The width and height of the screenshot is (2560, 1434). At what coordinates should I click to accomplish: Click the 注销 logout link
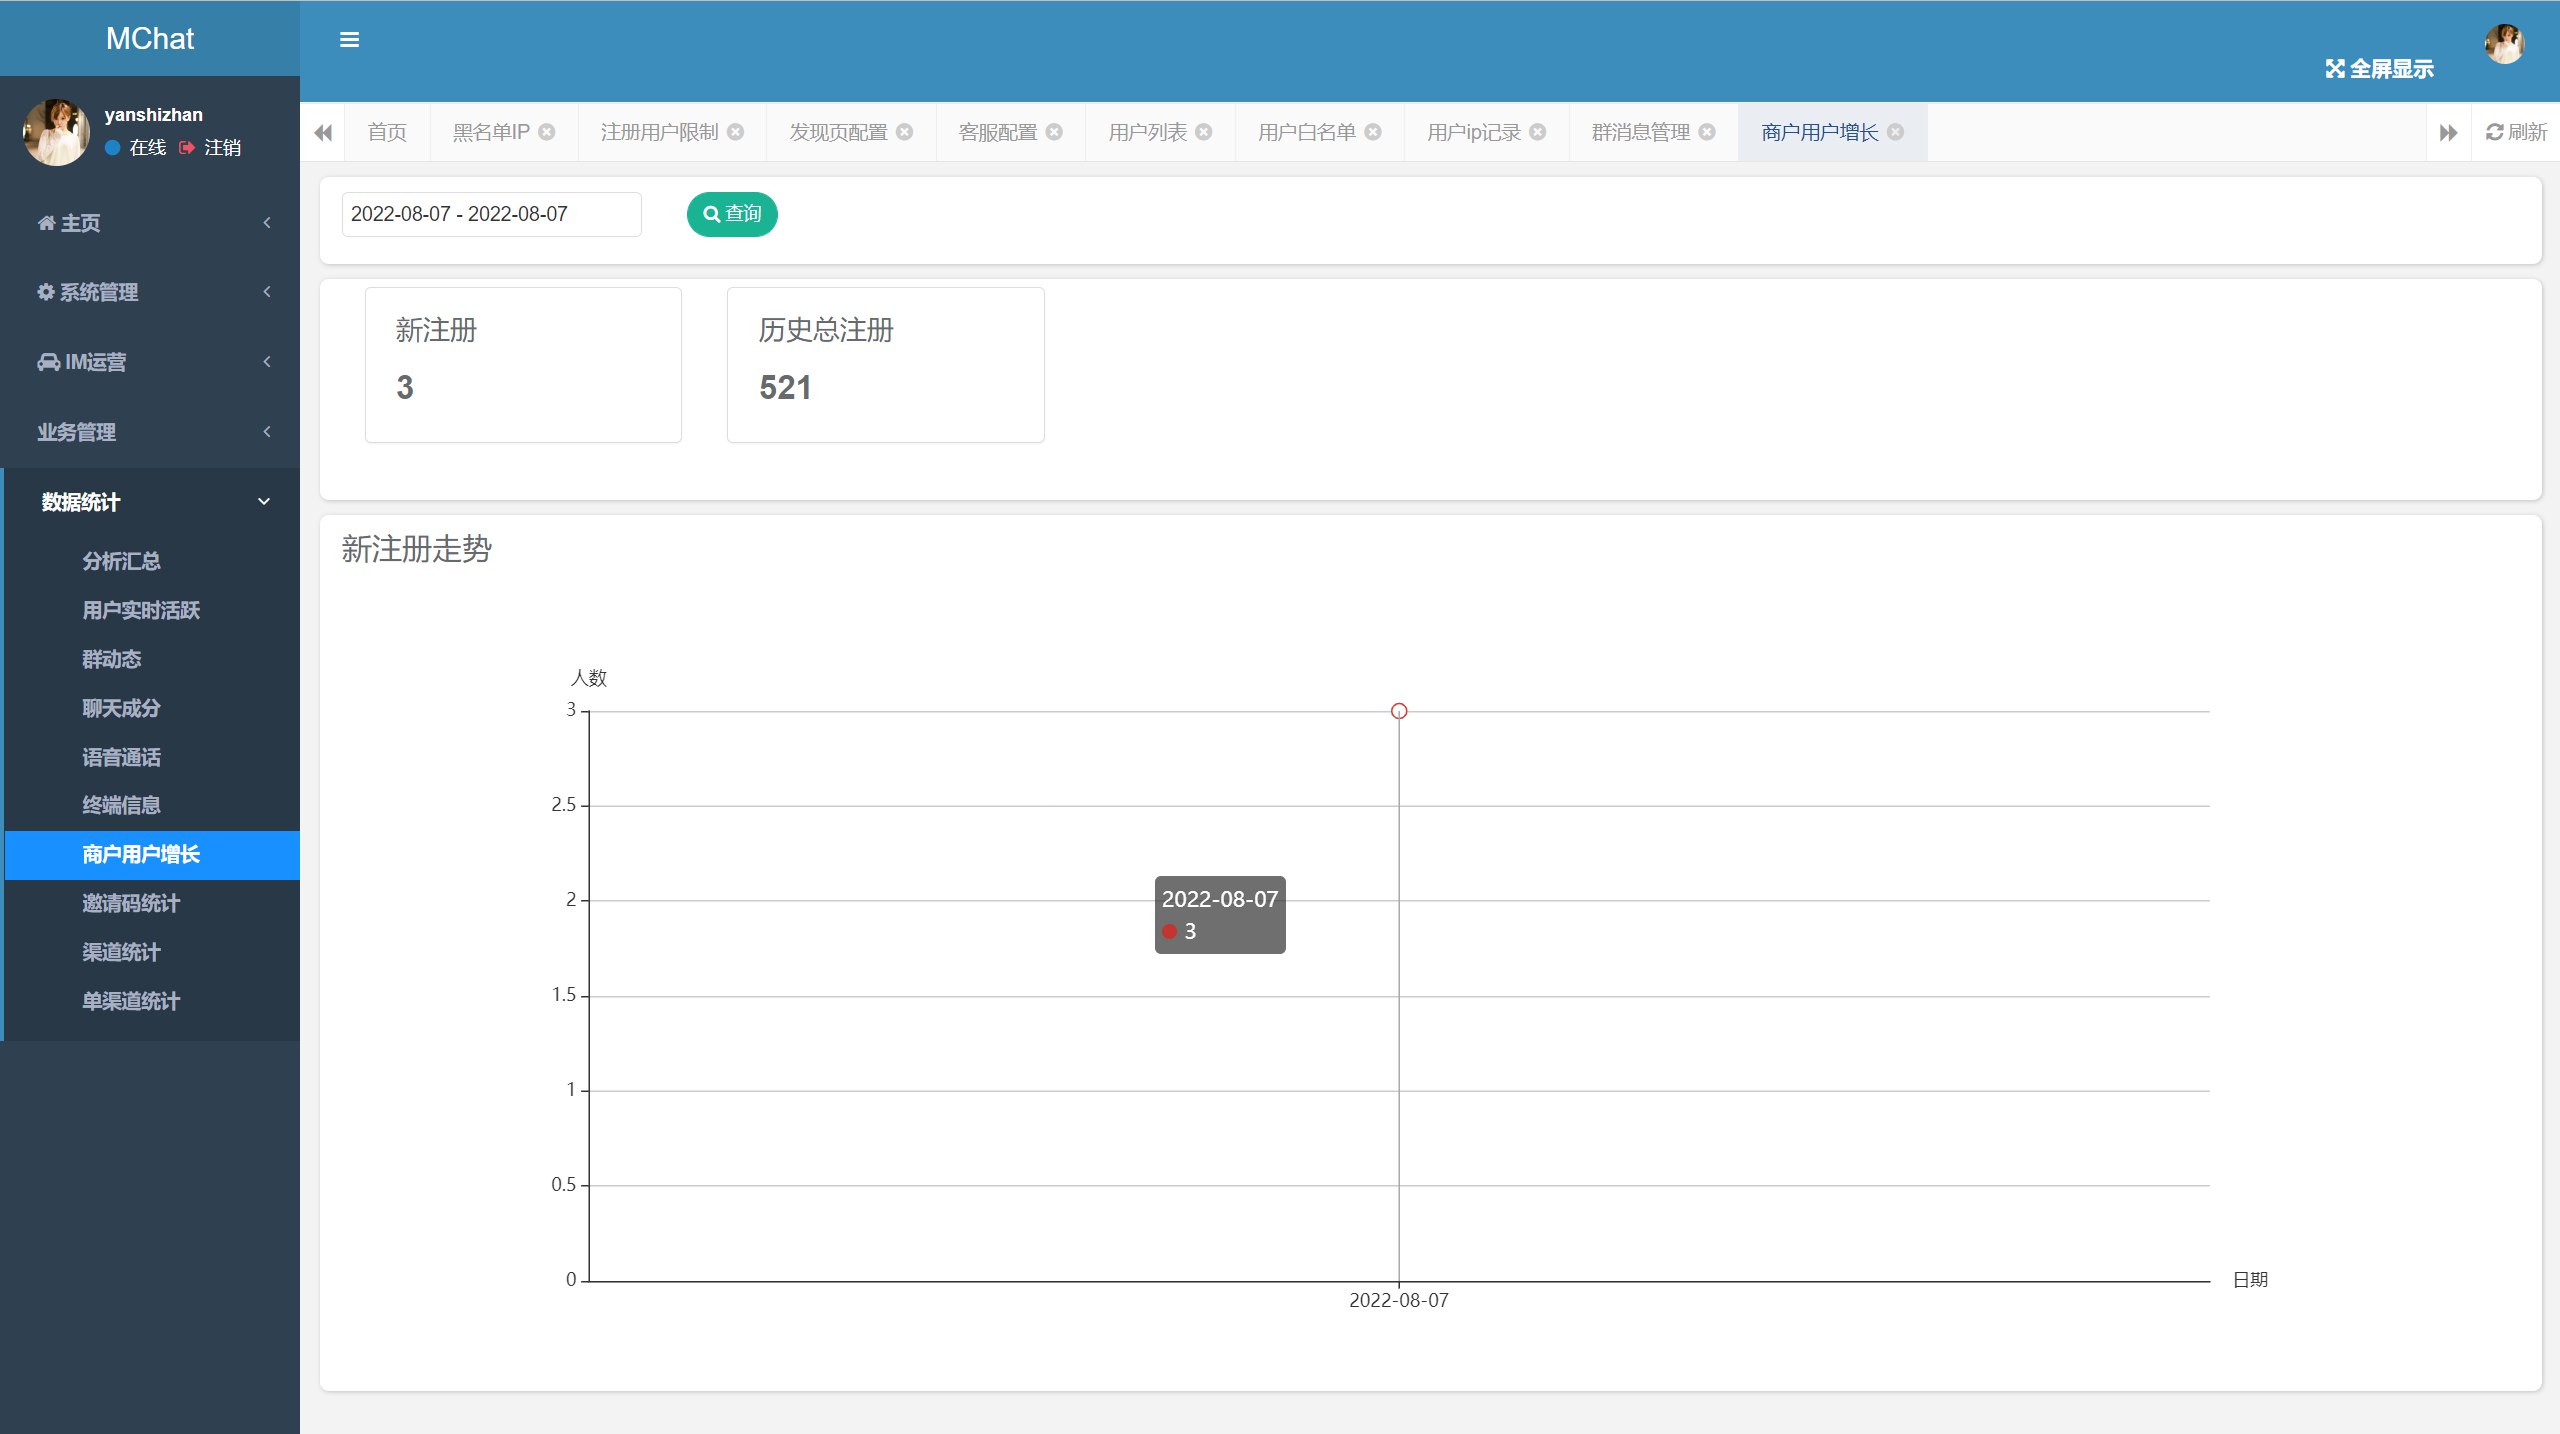(222, 147)
